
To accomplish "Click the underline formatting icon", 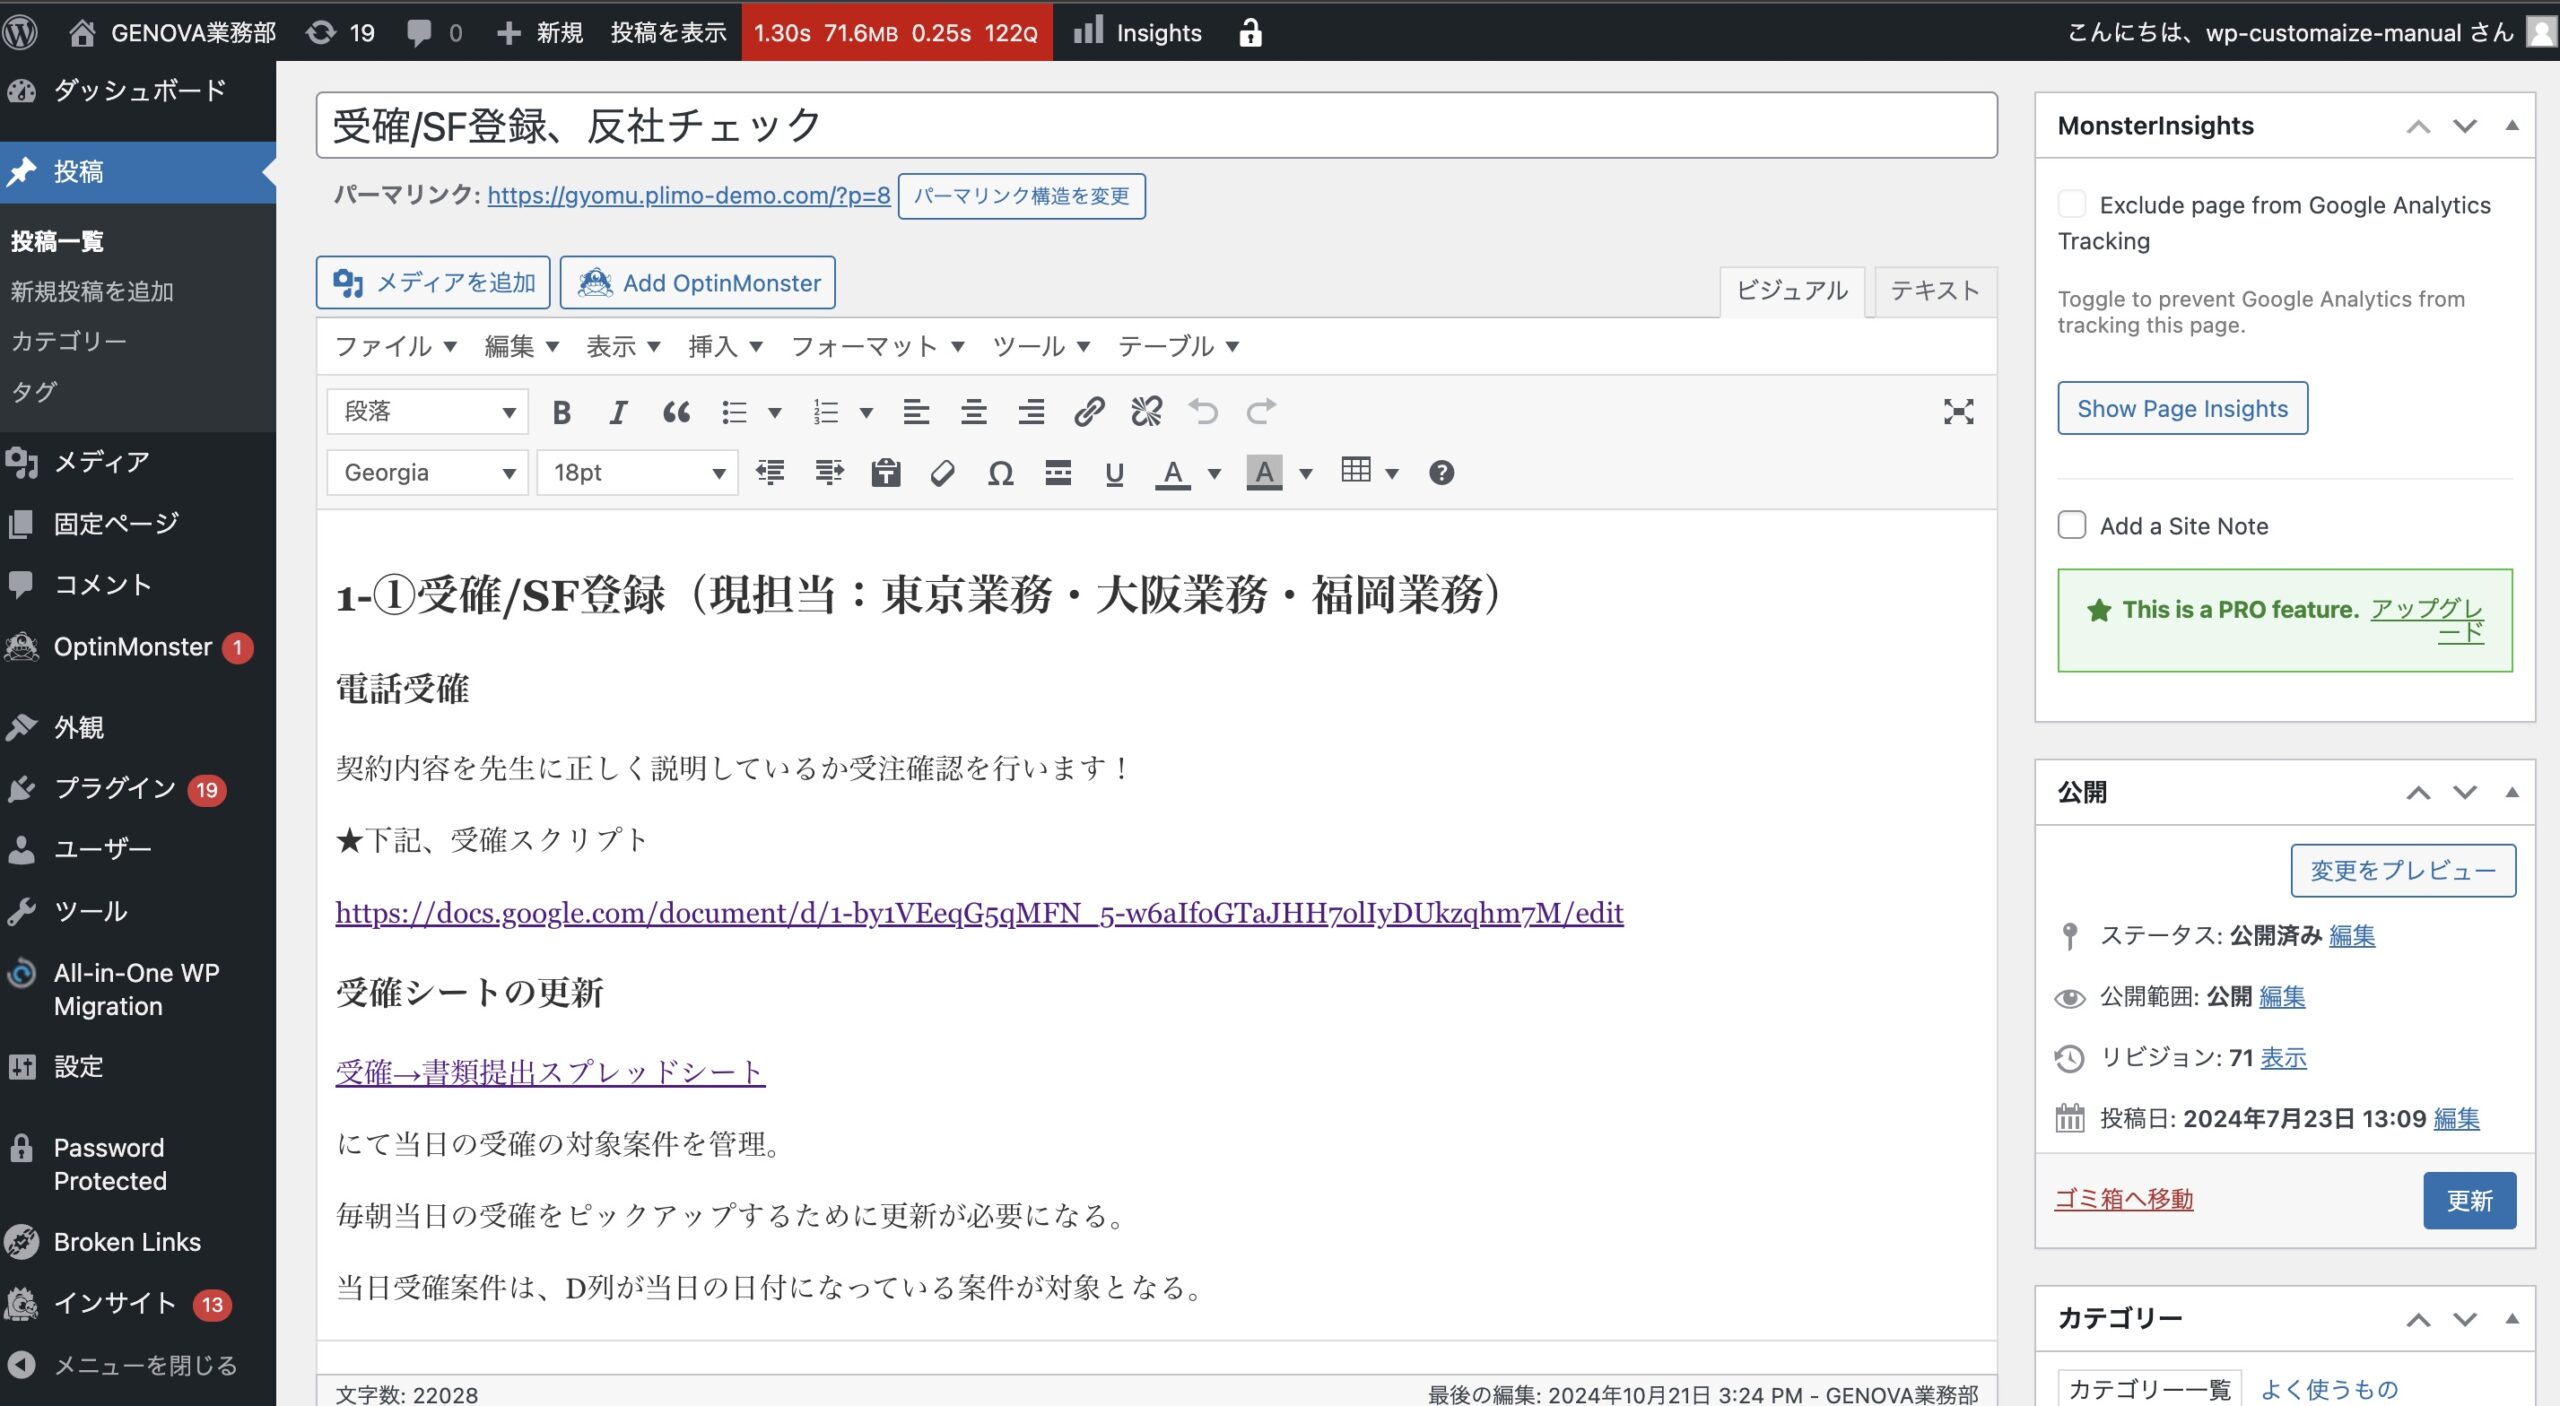I will tap(1114, 473).
